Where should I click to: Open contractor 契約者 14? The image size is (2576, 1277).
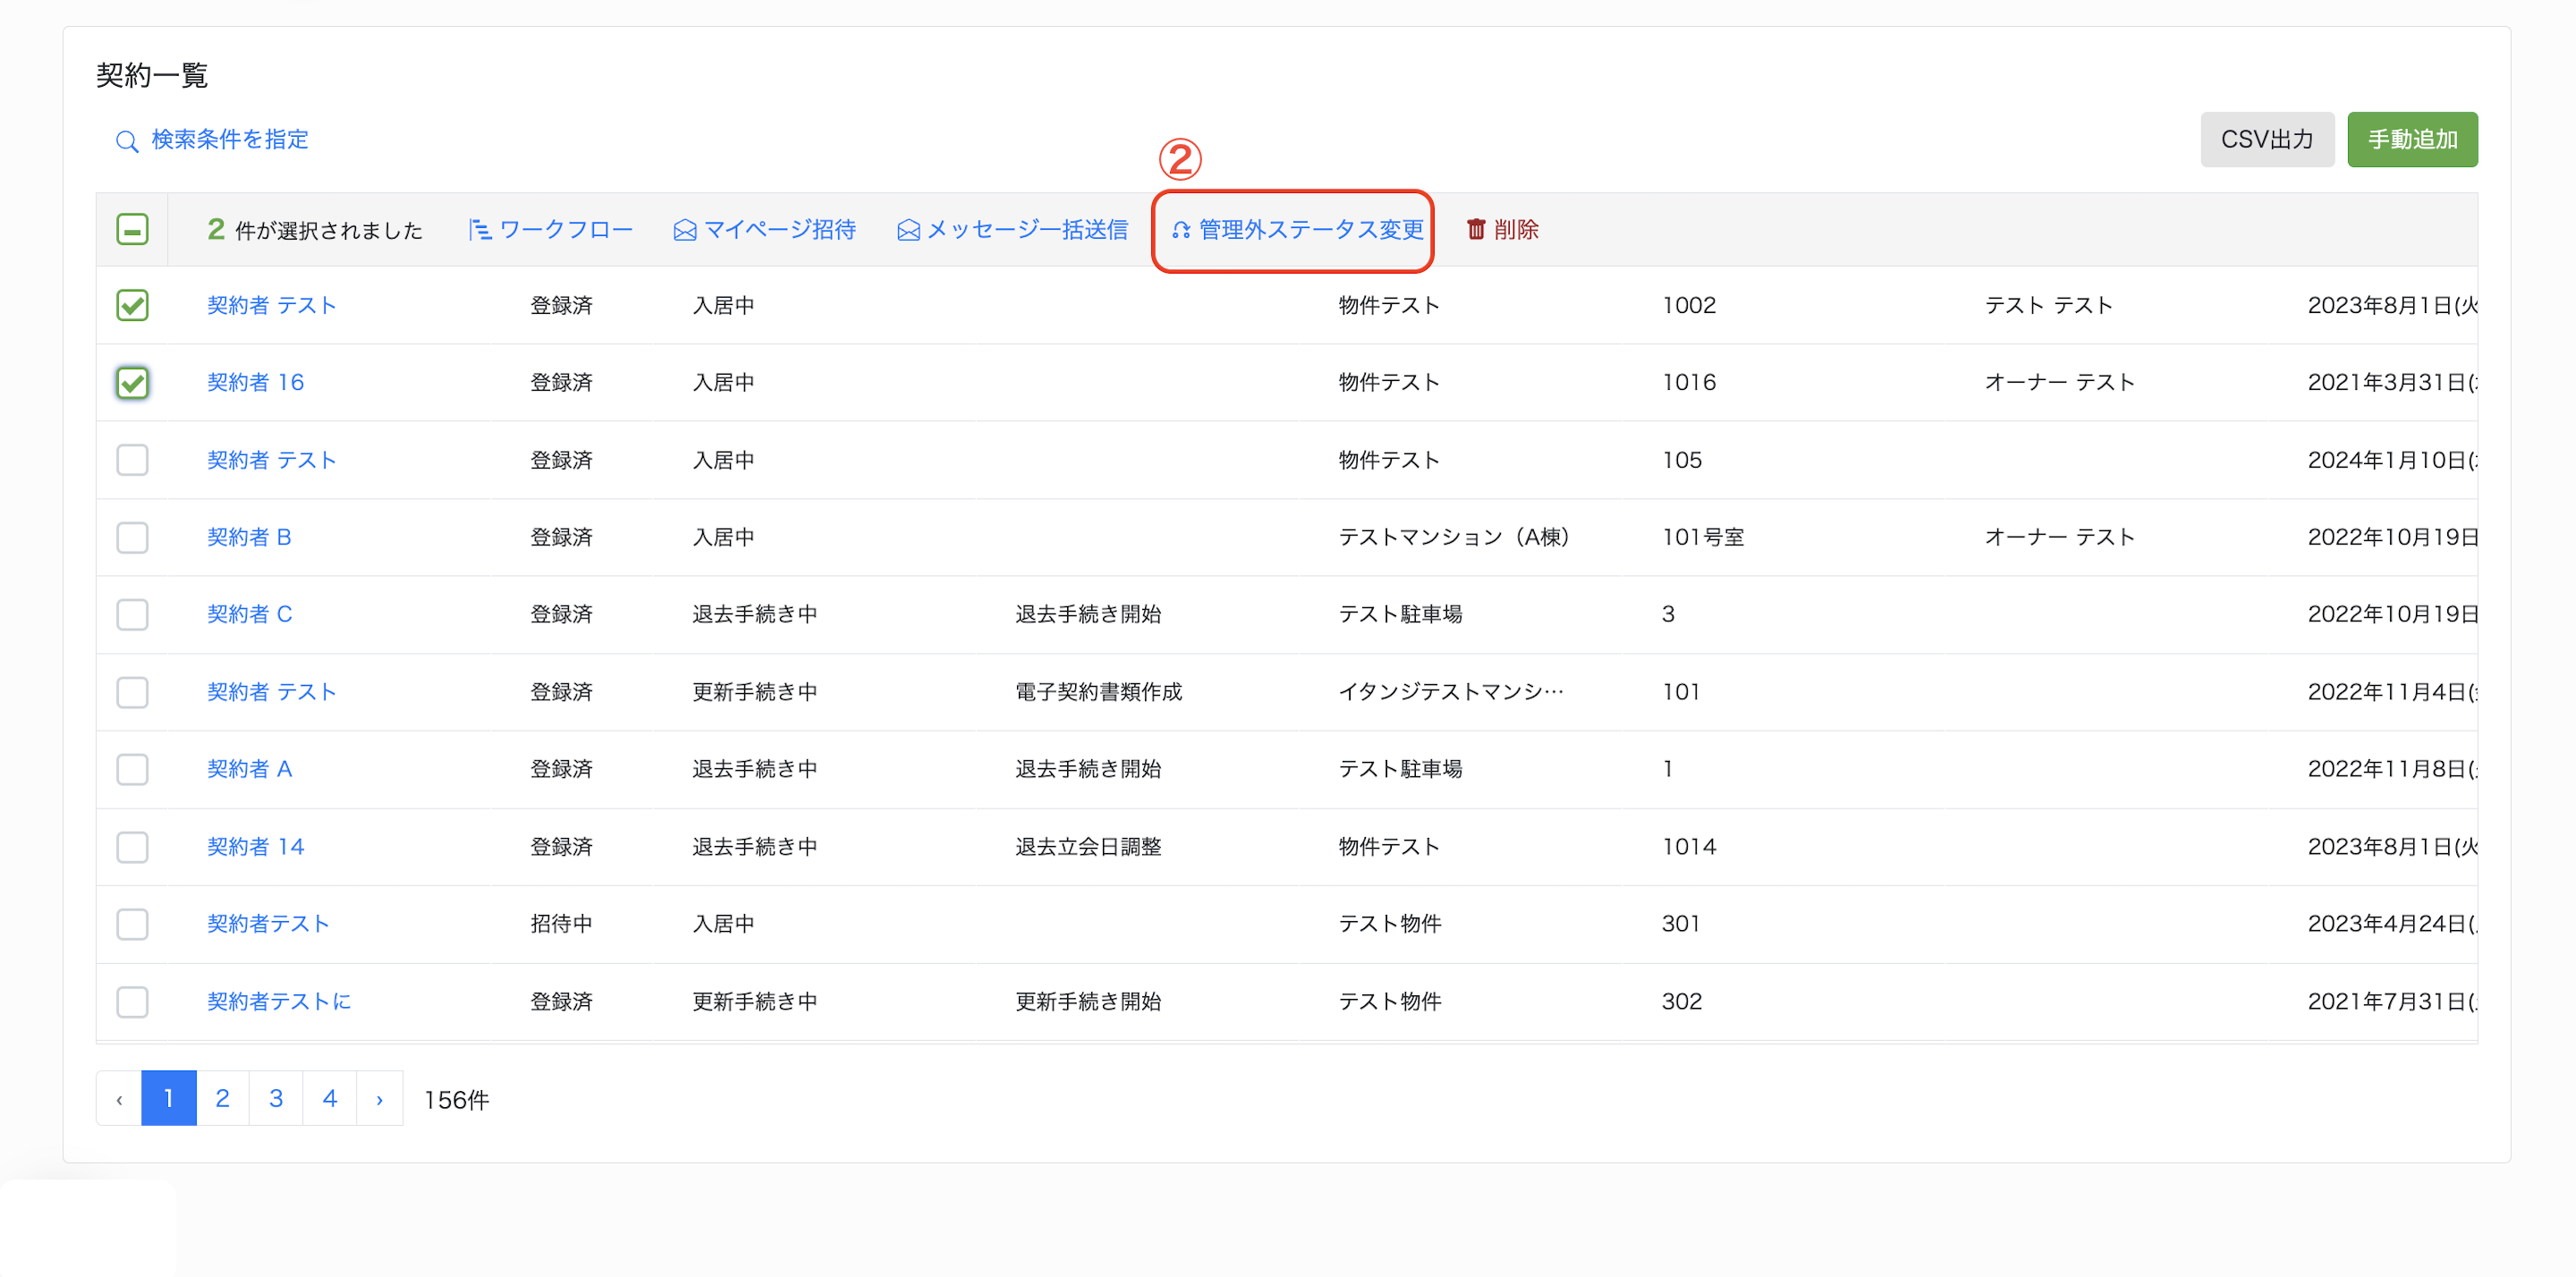(255, 847)
